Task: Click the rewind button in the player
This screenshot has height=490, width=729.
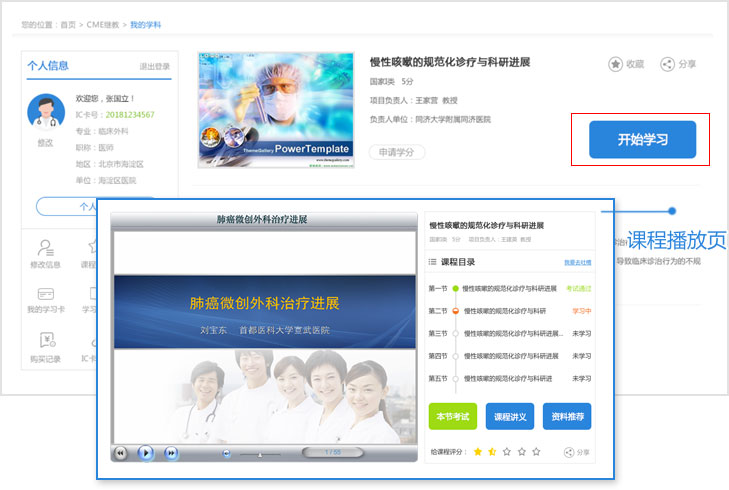Action: (120, 452)
